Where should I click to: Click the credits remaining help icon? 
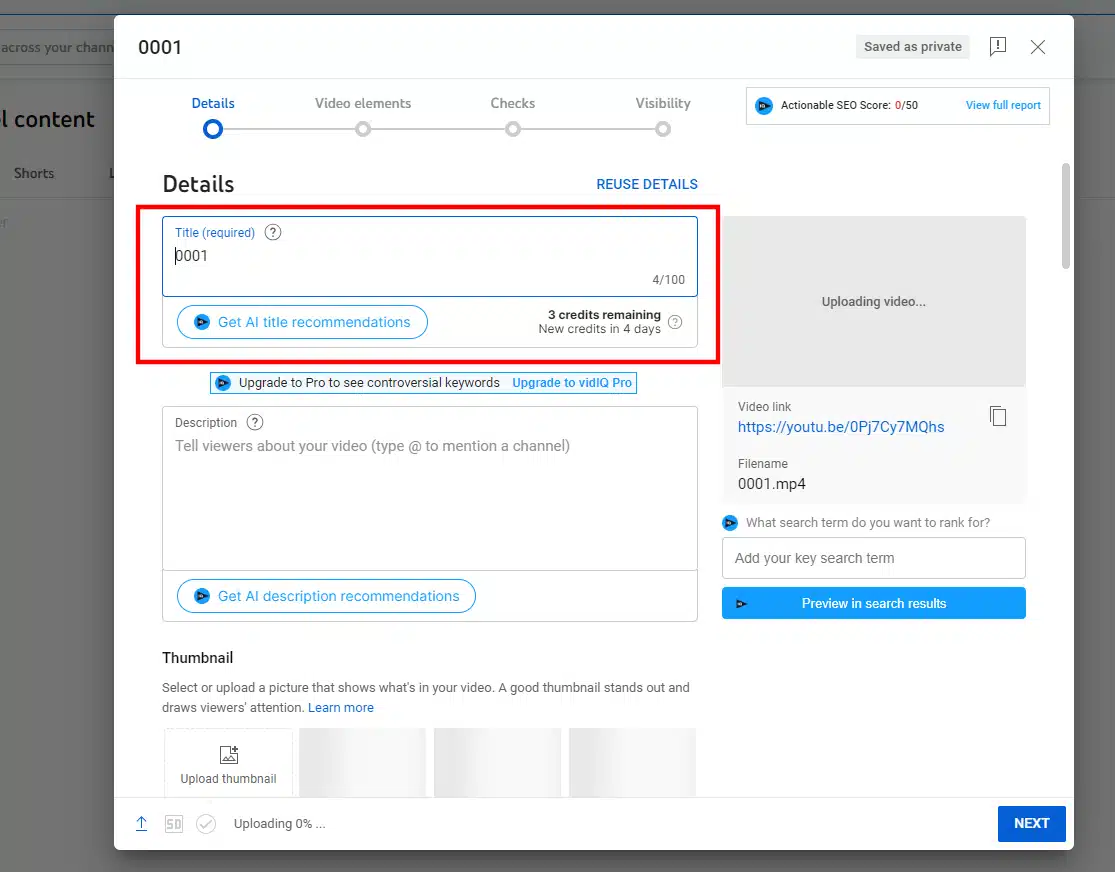click(x=675, y=322)
